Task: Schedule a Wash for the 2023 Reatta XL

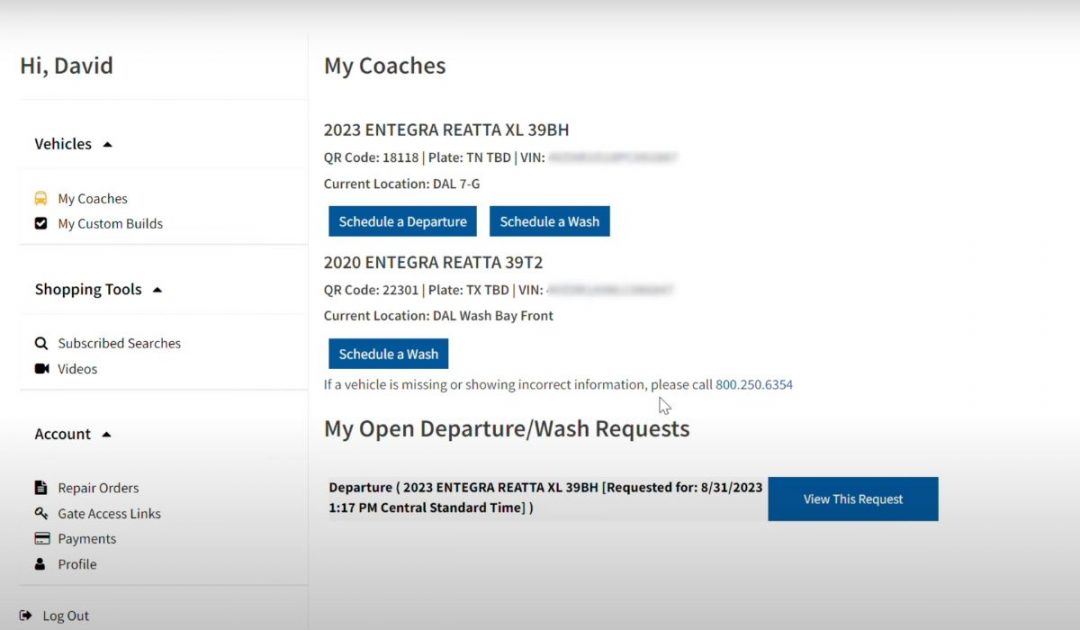Action: 549,221
